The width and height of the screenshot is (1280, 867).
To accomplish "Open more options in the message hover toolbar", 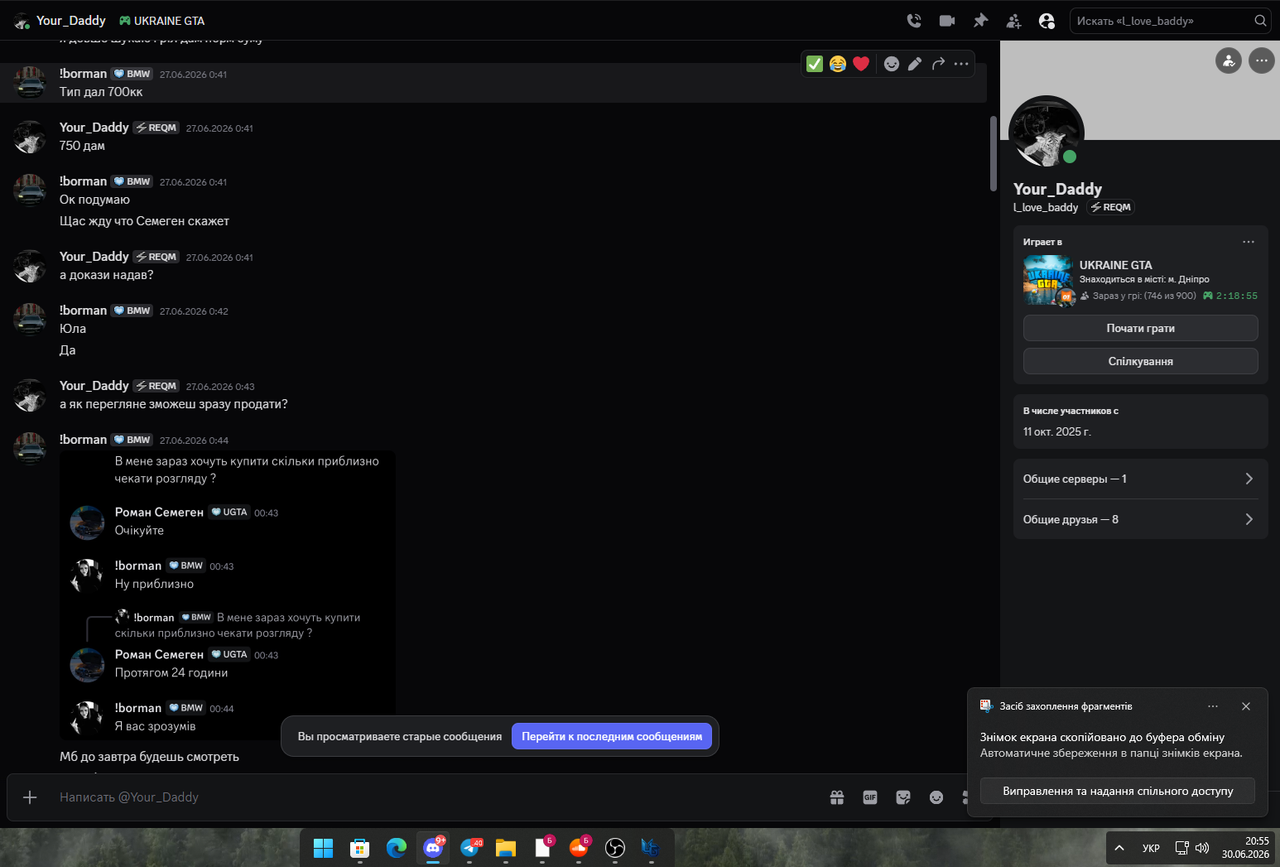I will click(x=961, y=64).
